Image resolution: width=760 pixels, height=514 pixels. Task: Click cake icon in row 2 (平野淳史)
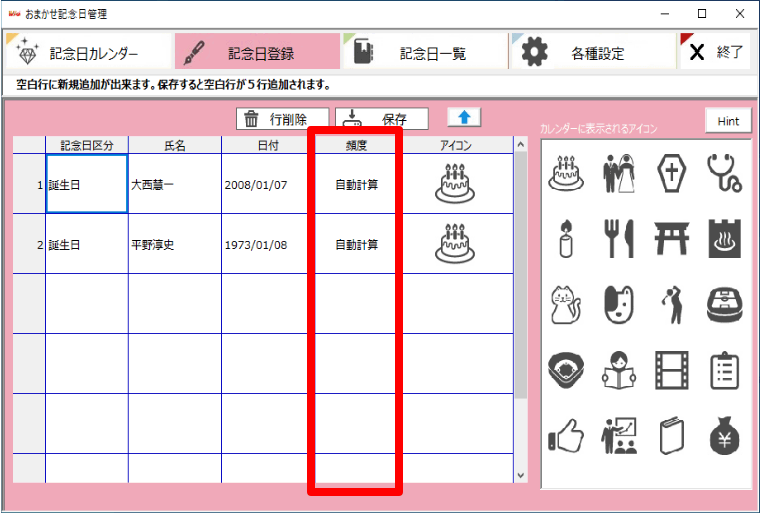[455, 244]
